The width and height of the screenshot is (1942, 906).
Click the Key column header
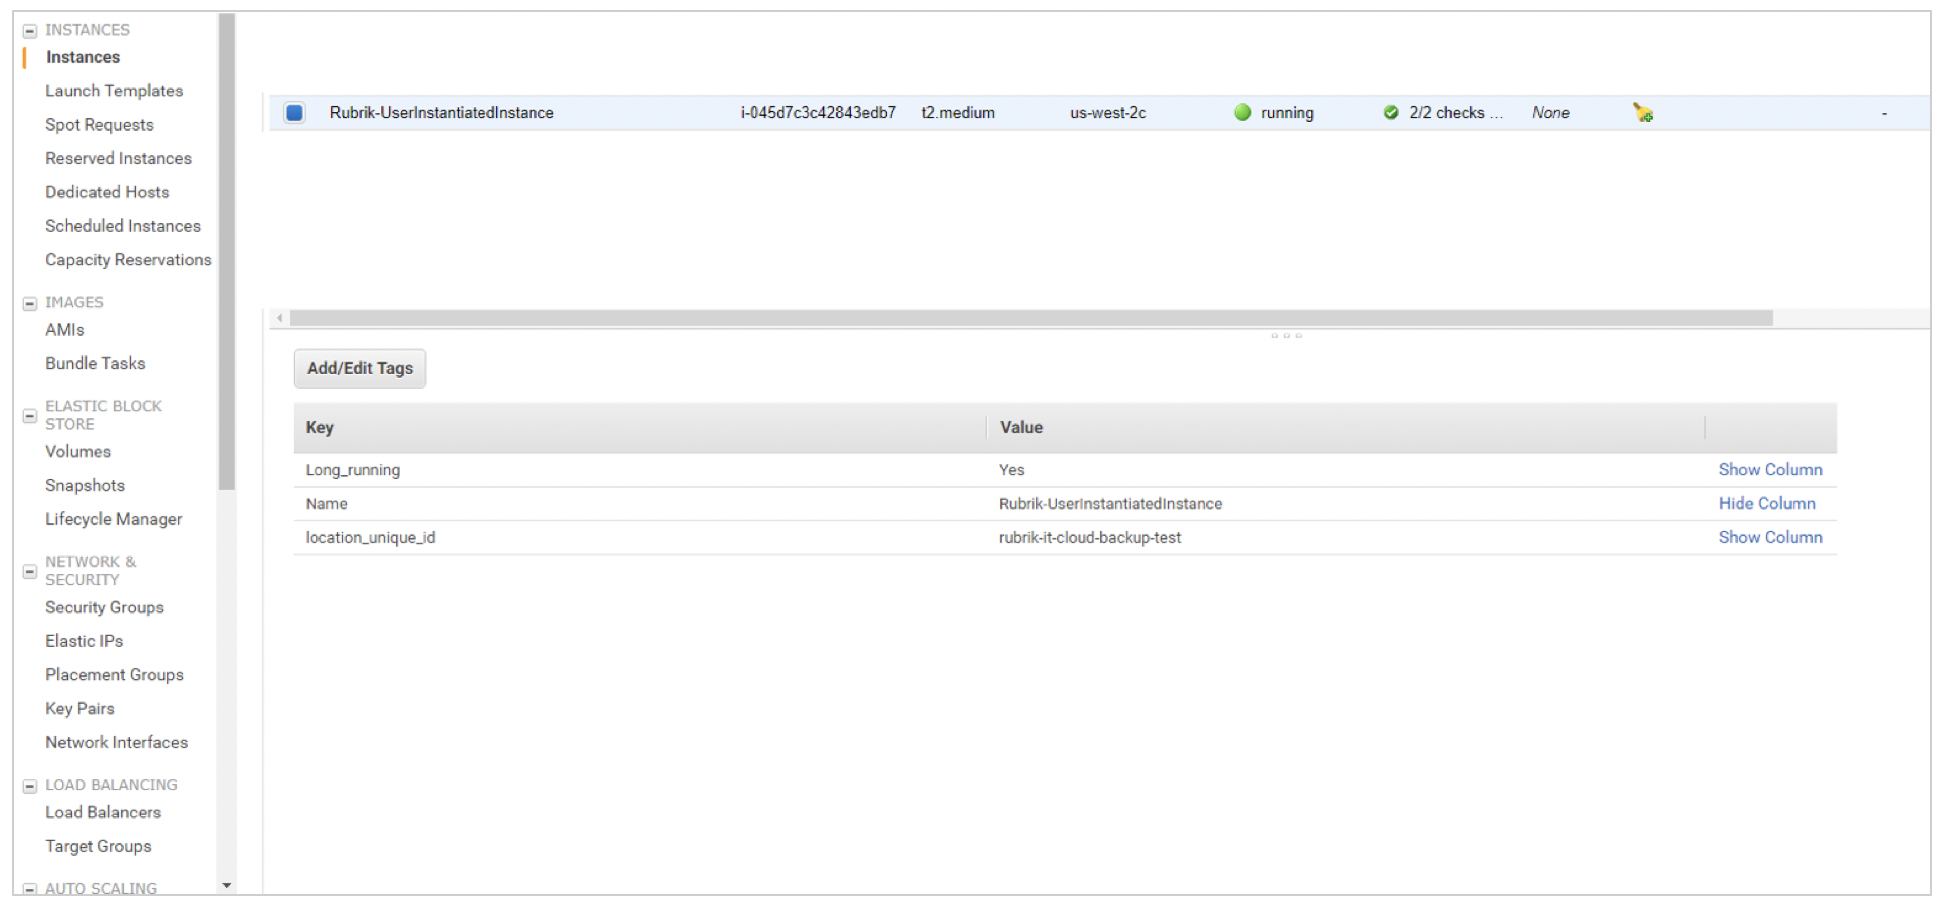(x=640, y=428)
